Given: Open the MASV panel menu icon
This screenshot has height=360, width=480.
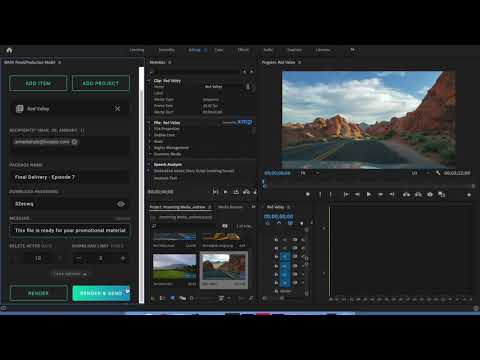Looking at the screenshot, I should pos(60,62).
